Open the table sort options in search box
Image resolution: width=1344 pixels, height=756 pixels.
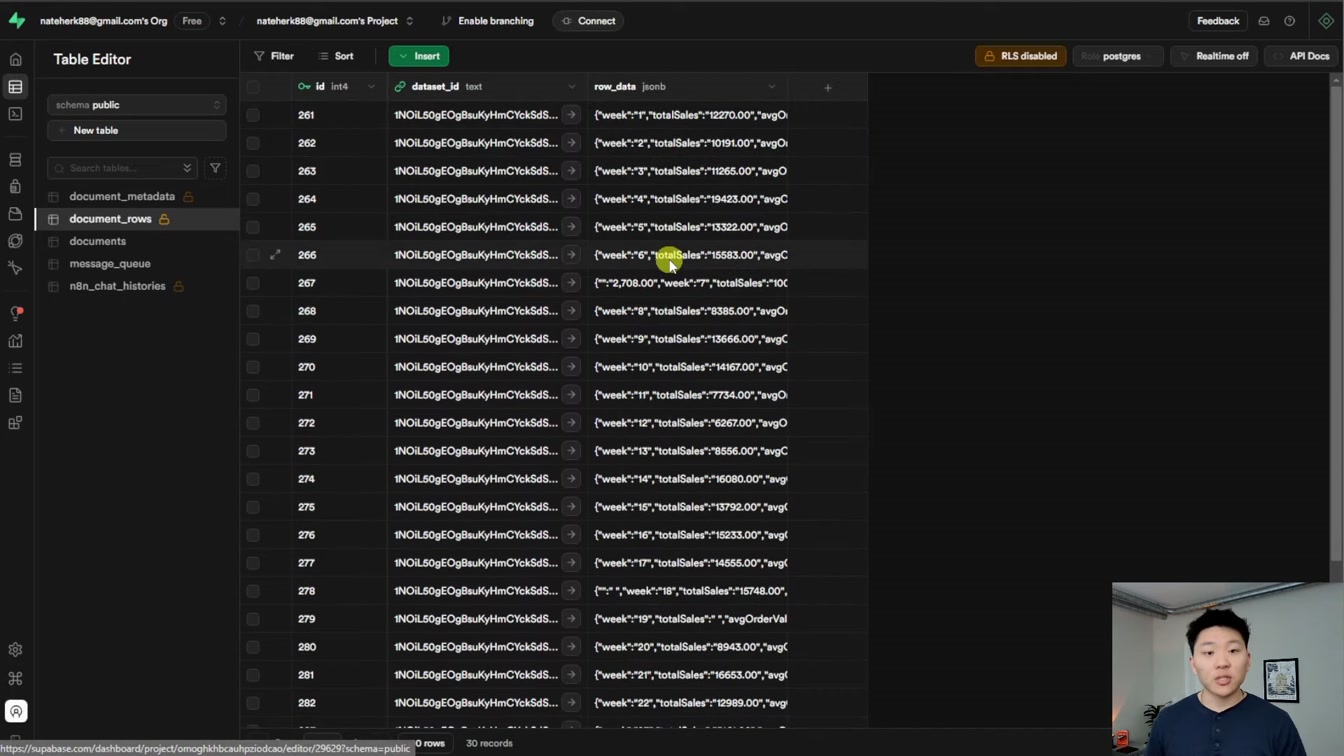pos(187,168)
